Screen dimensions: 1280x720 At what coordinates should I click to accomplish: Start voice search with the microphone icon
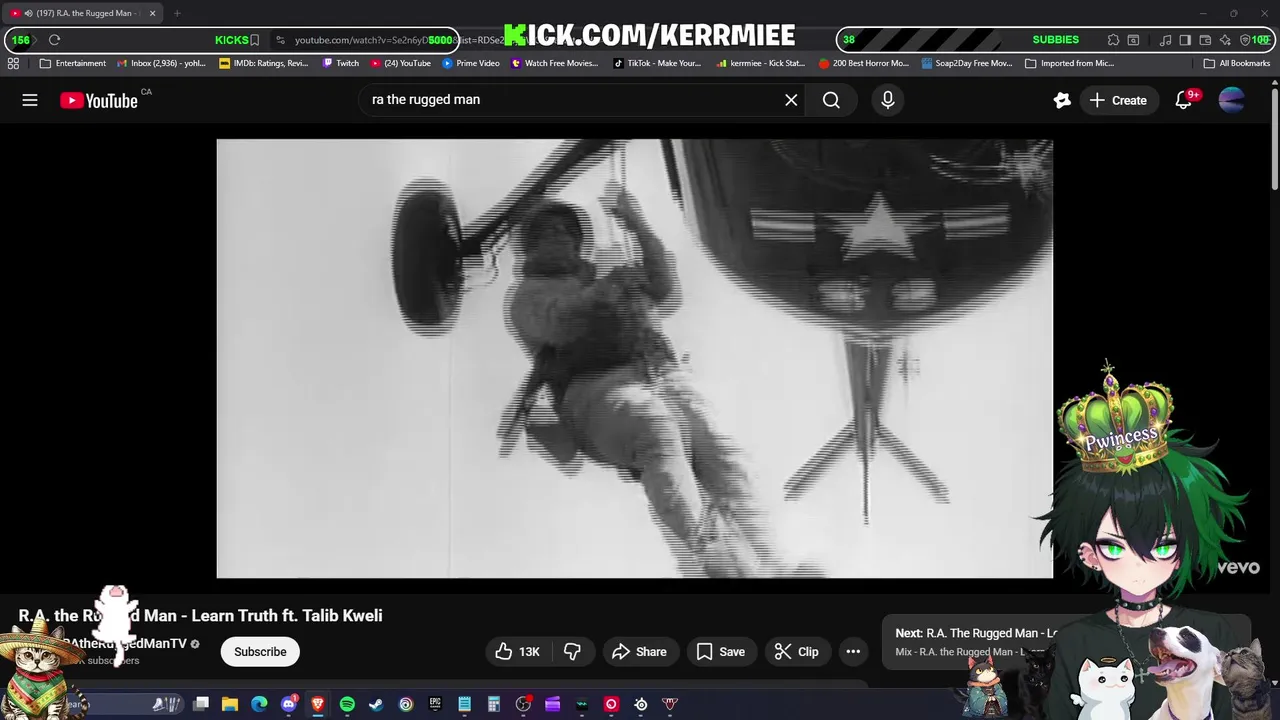tap(888, 100)
